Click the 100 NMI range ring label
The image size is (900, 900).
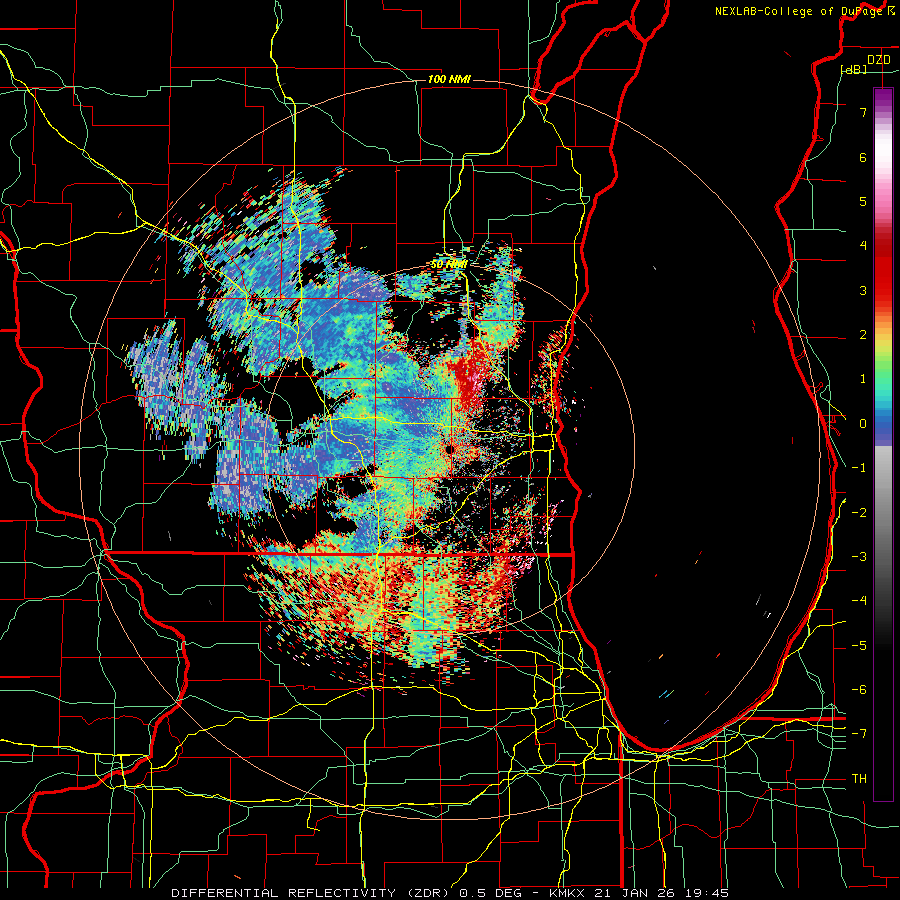pyautogui.click(x=449, y=79)
